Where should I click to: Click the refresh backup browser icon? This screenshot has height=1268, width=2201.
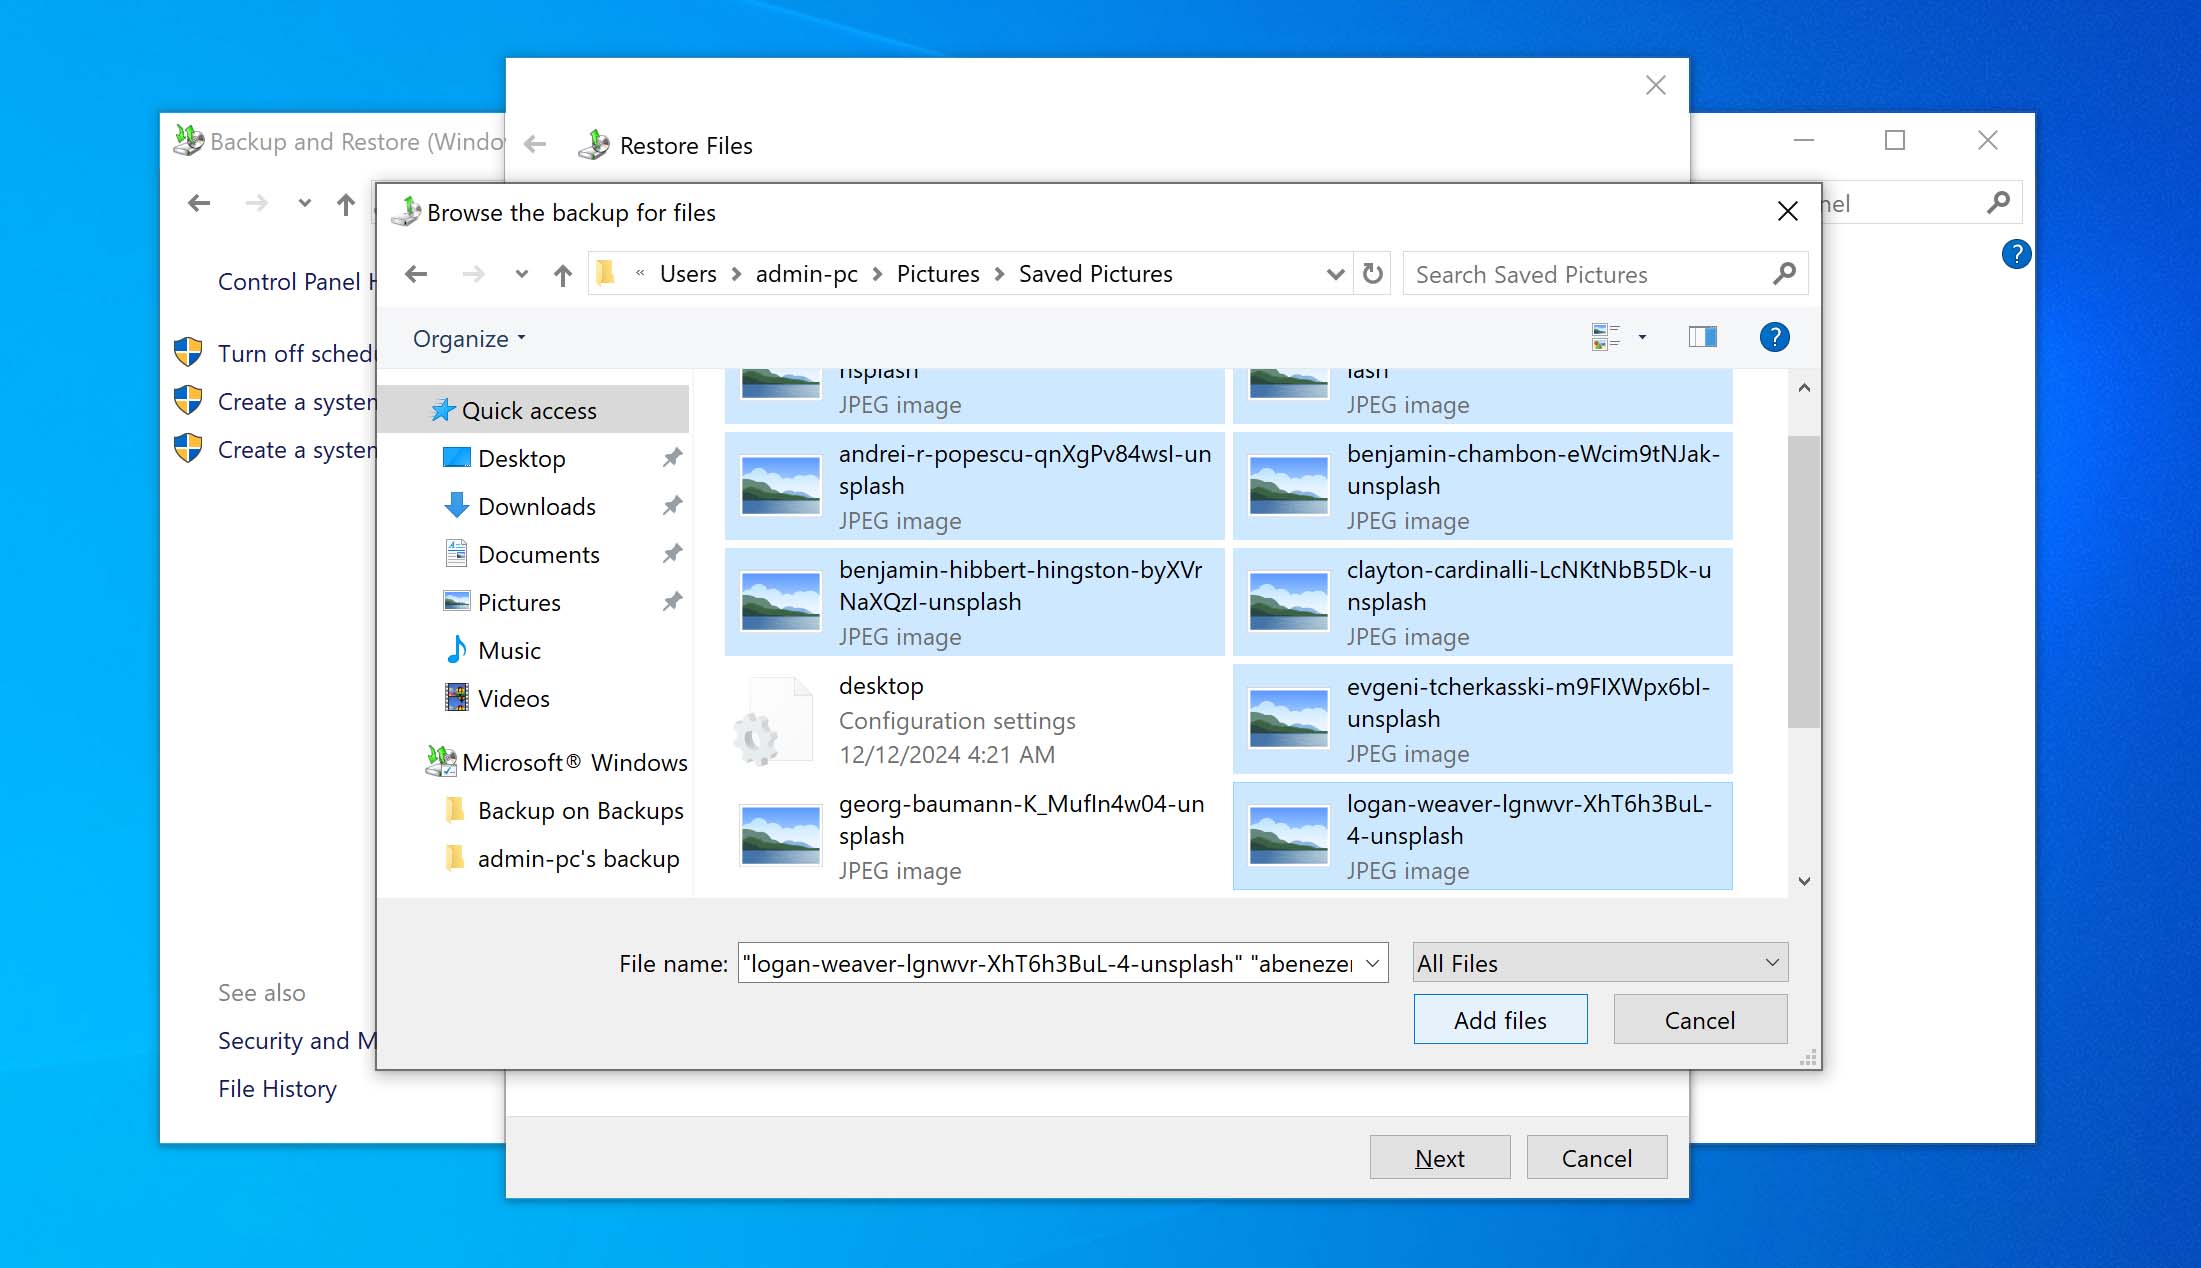[1371, 274]
